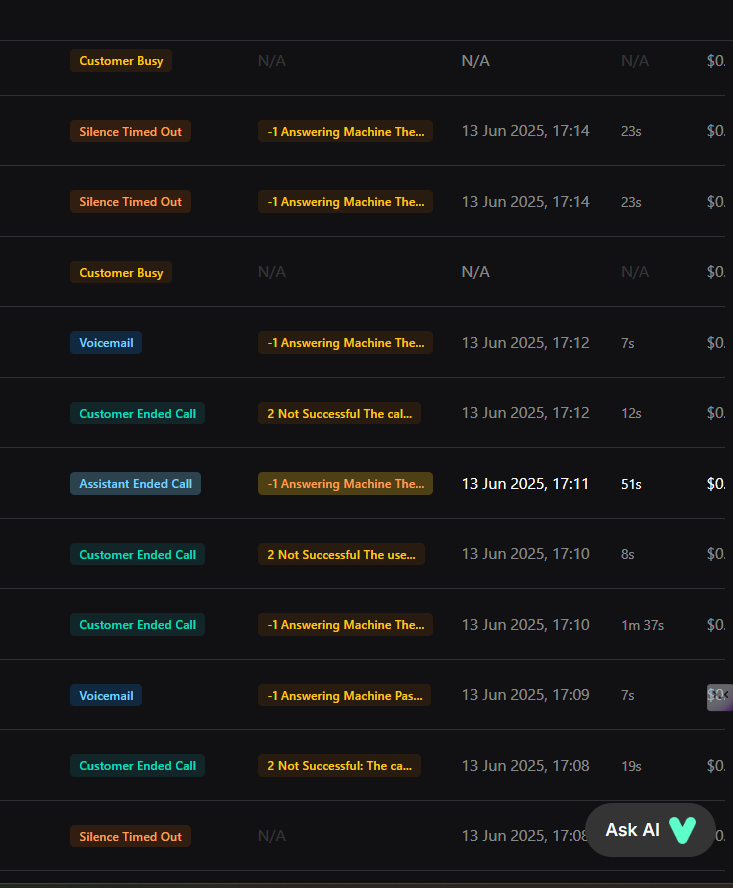Click the Assistant Ended Call badge
The width and height of the screenshot is (733, 888).
[x=135, y=484]
